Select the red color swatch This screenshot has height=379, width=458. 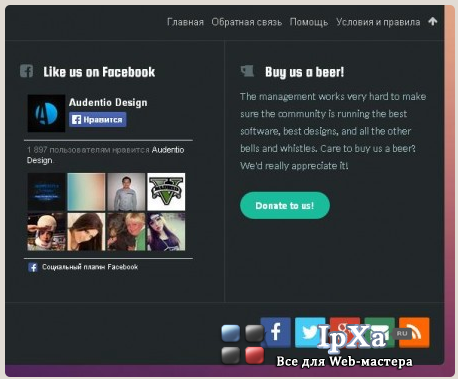pyautogui.click(x=254, y=355)
